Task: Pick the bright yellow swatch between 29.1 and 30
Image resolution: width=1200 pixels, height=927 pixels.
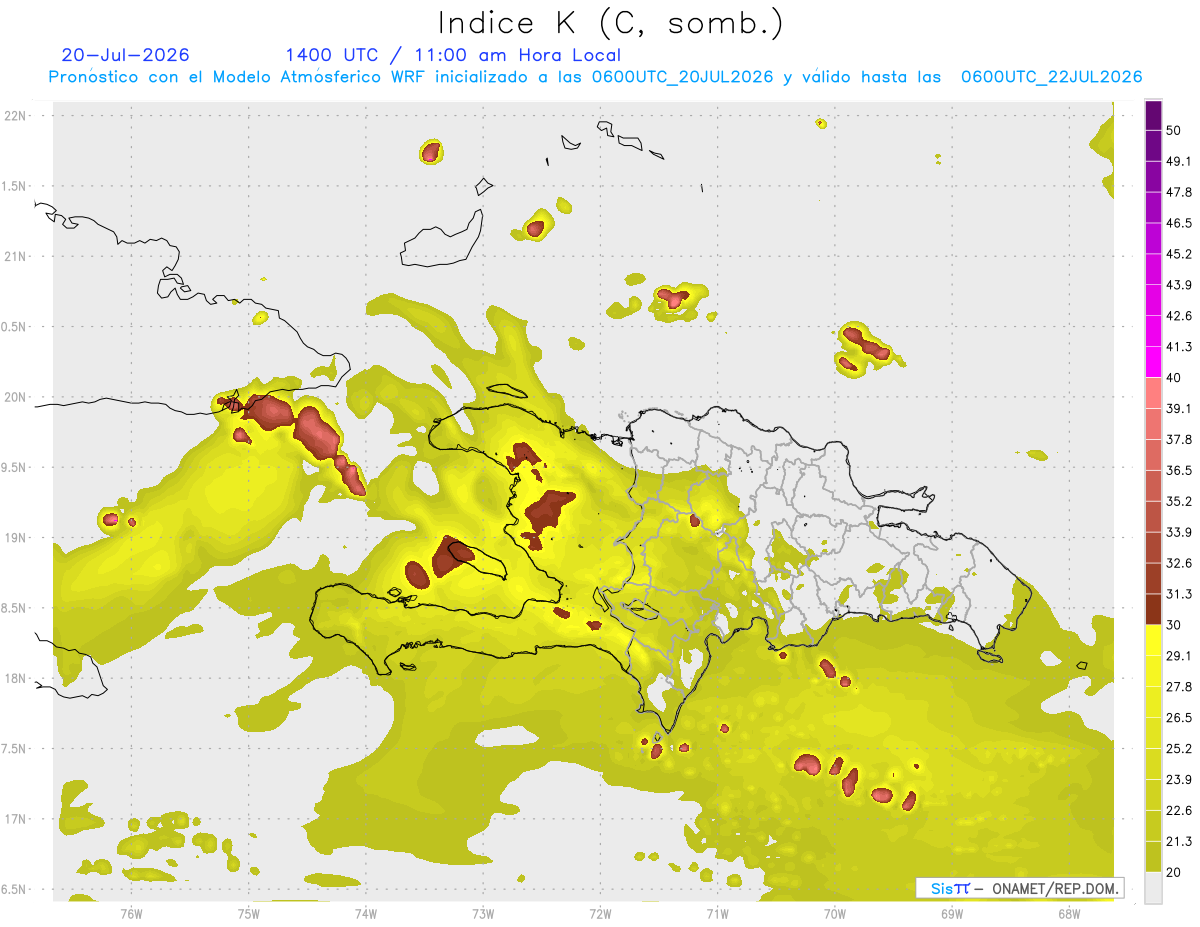Action: (1153, 640)
